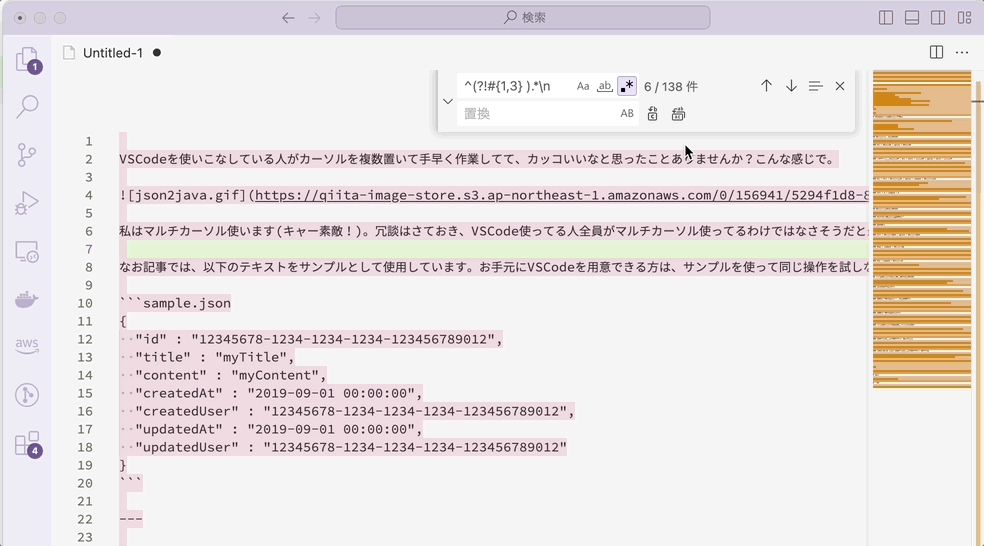This screenshot has height=546, width=984.
Task: Place the cursor on ```sample.json at line 10
Action: [175, 303]
